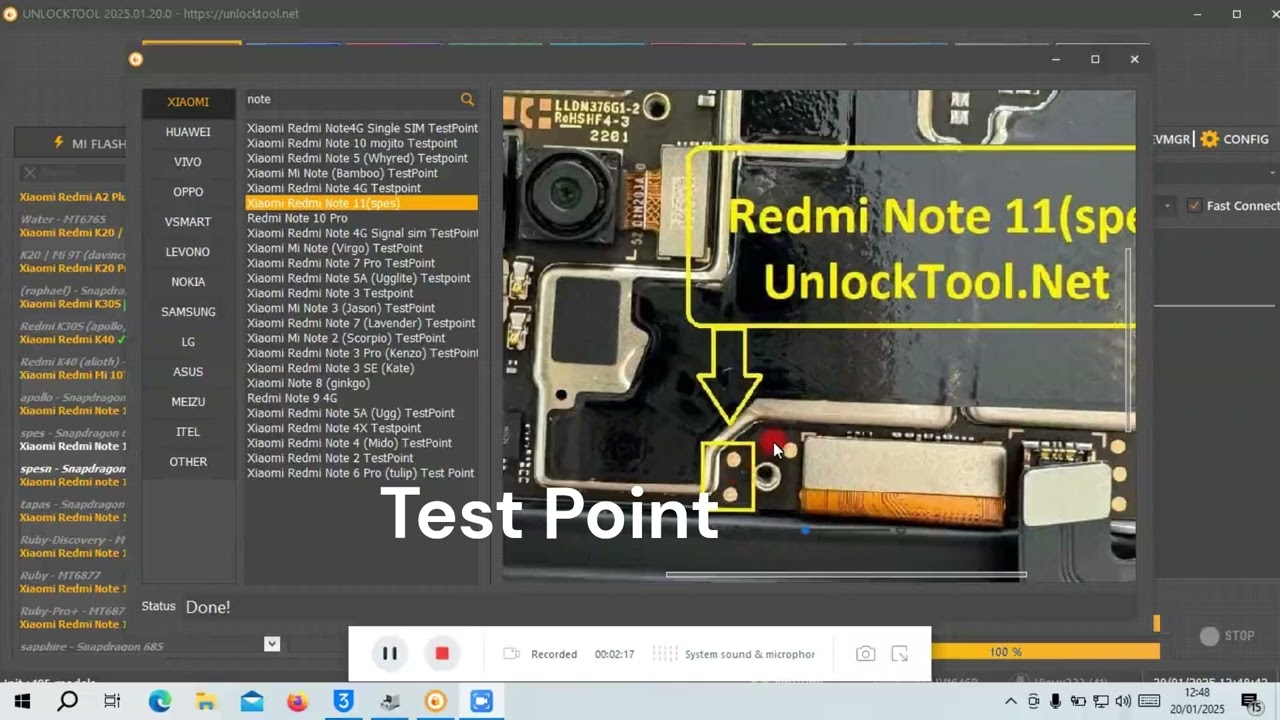Image resolution: width=1280 pixels, height=720 pixels.
Task: Select 'Xiaomi Redmi Note4G Single SIM TestPoint'
Action: [362, 128]
